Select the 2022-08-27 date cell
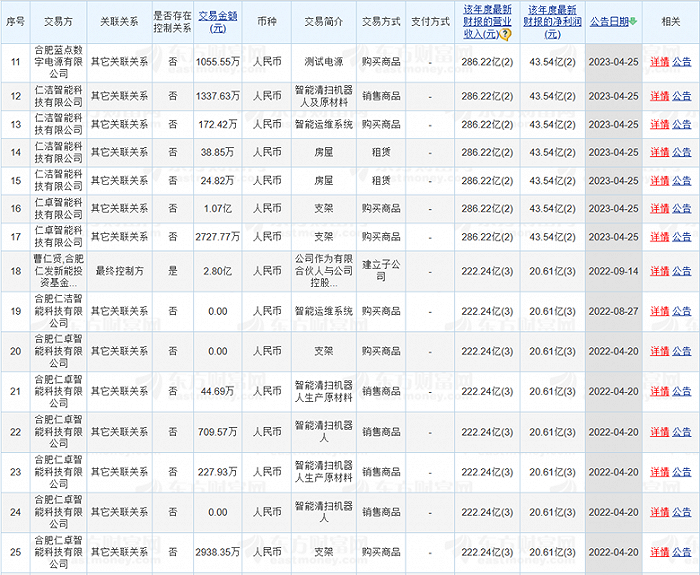The width and height of the screenshot is (700, 575). tap(613, 311)
